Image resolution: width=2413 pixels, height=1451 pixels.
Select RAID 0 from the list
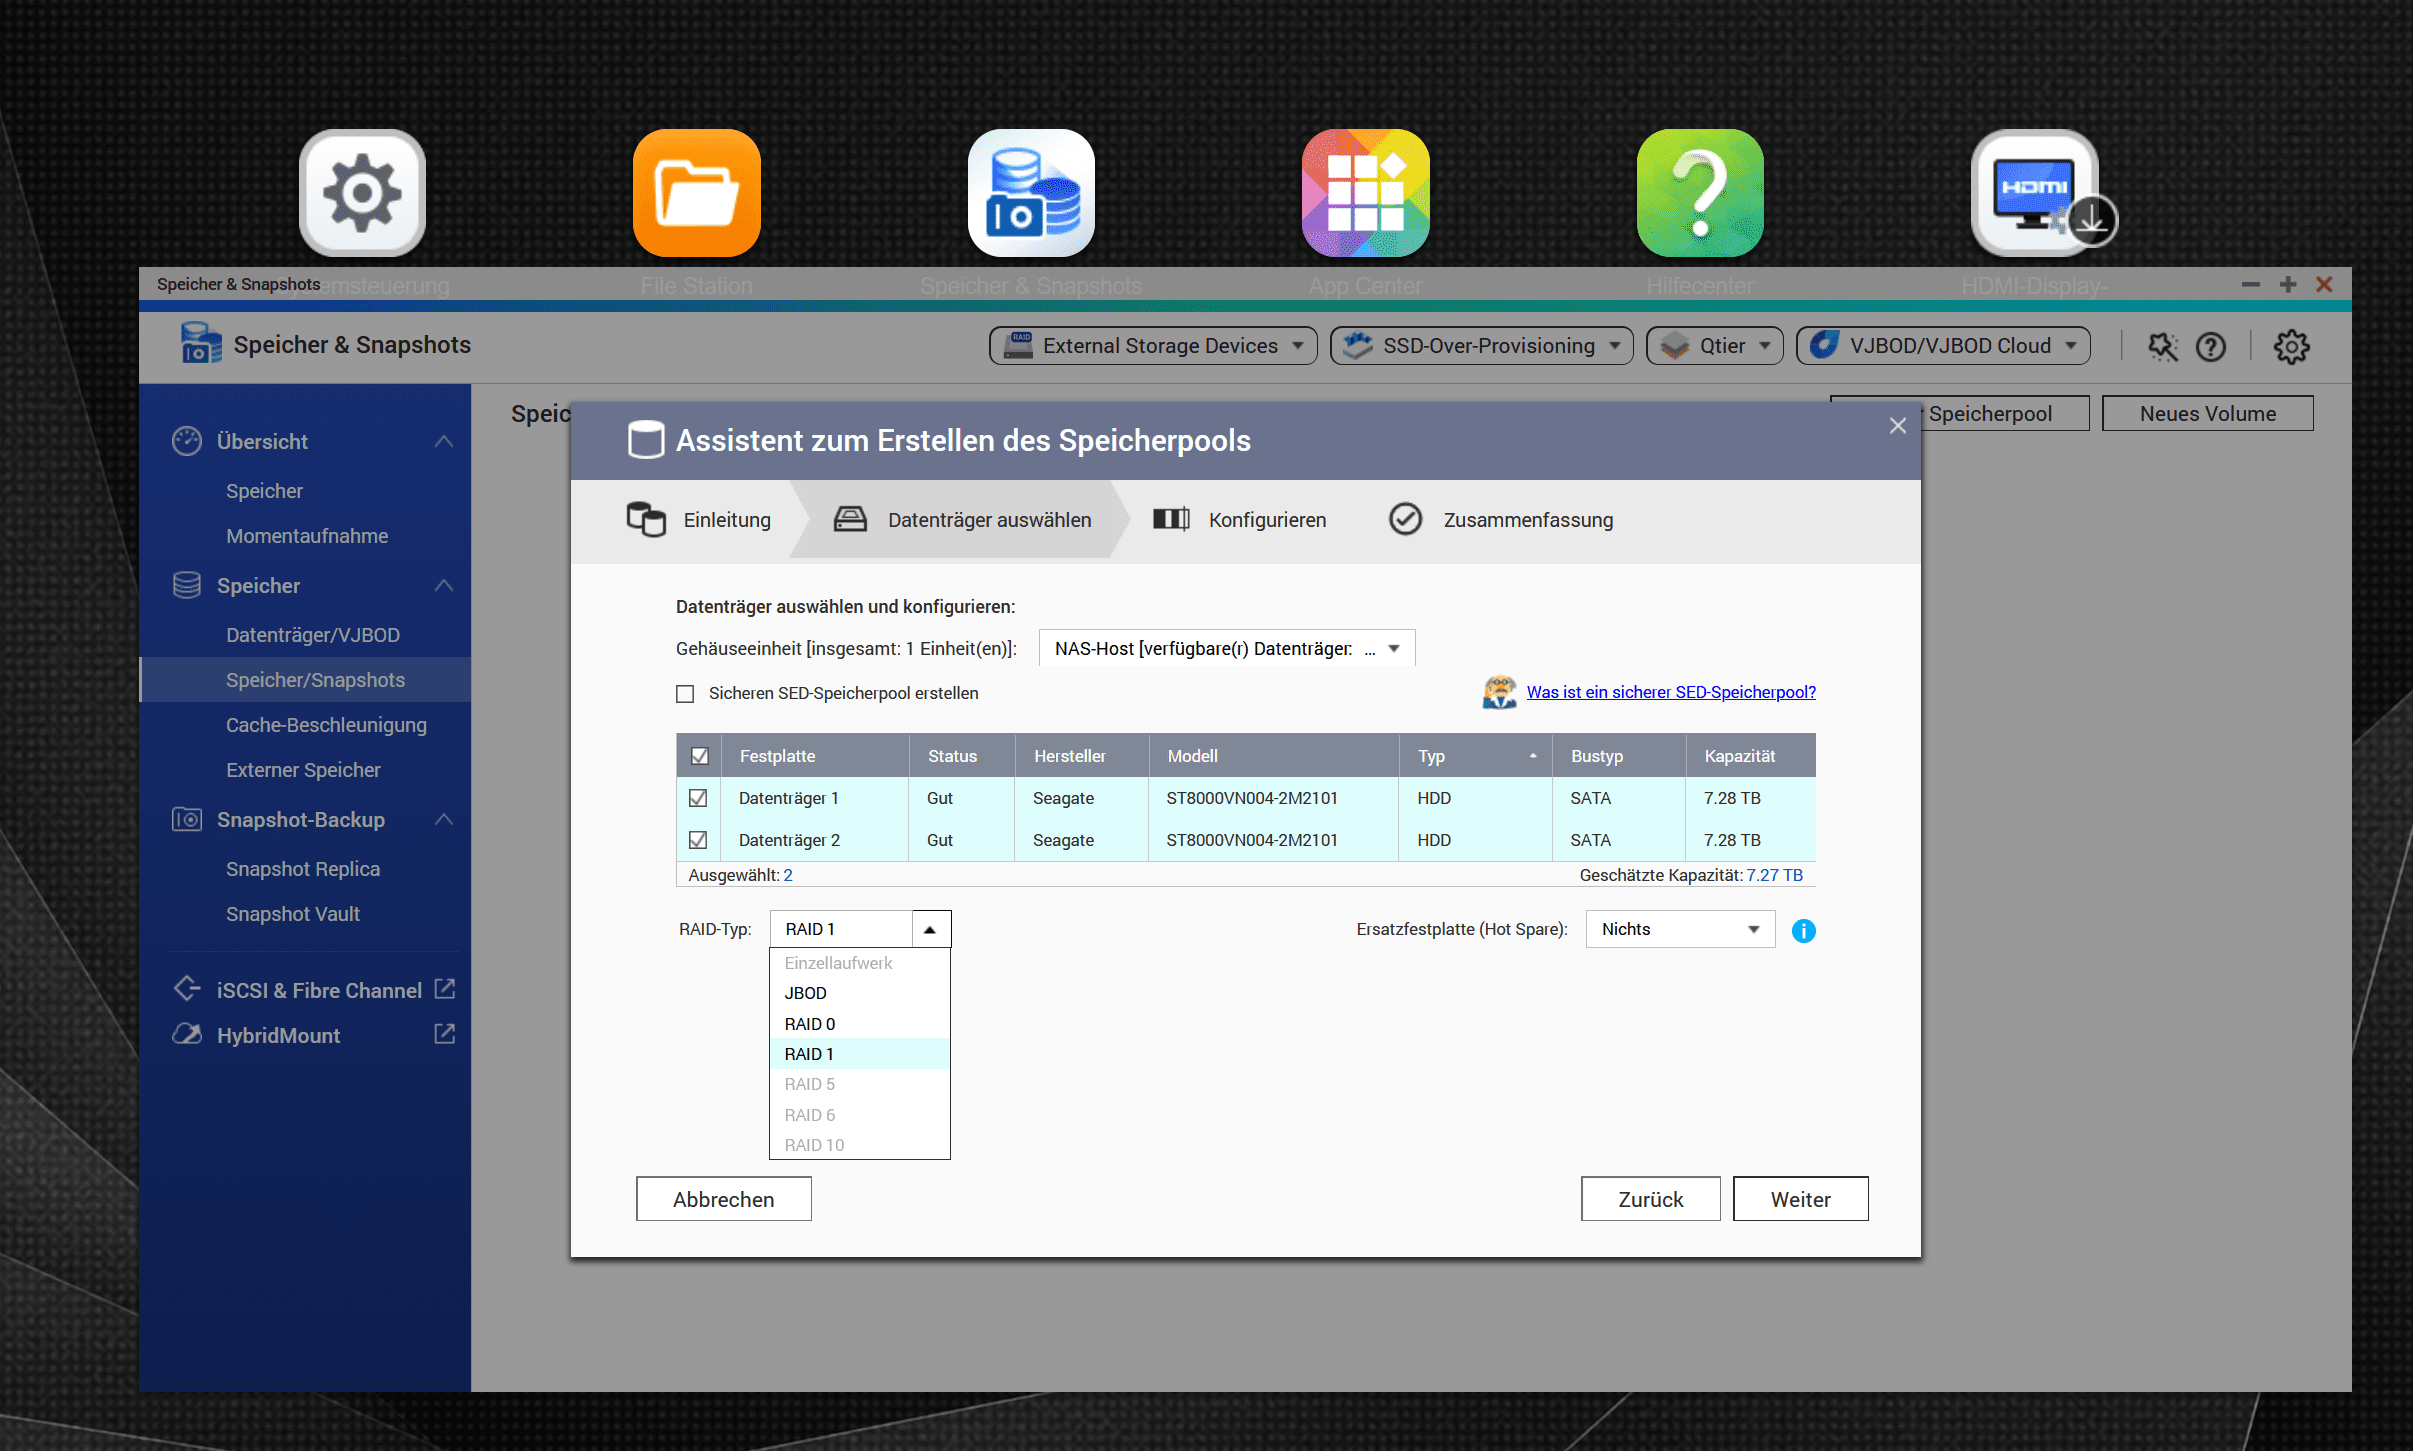[x=810, y=1024]
